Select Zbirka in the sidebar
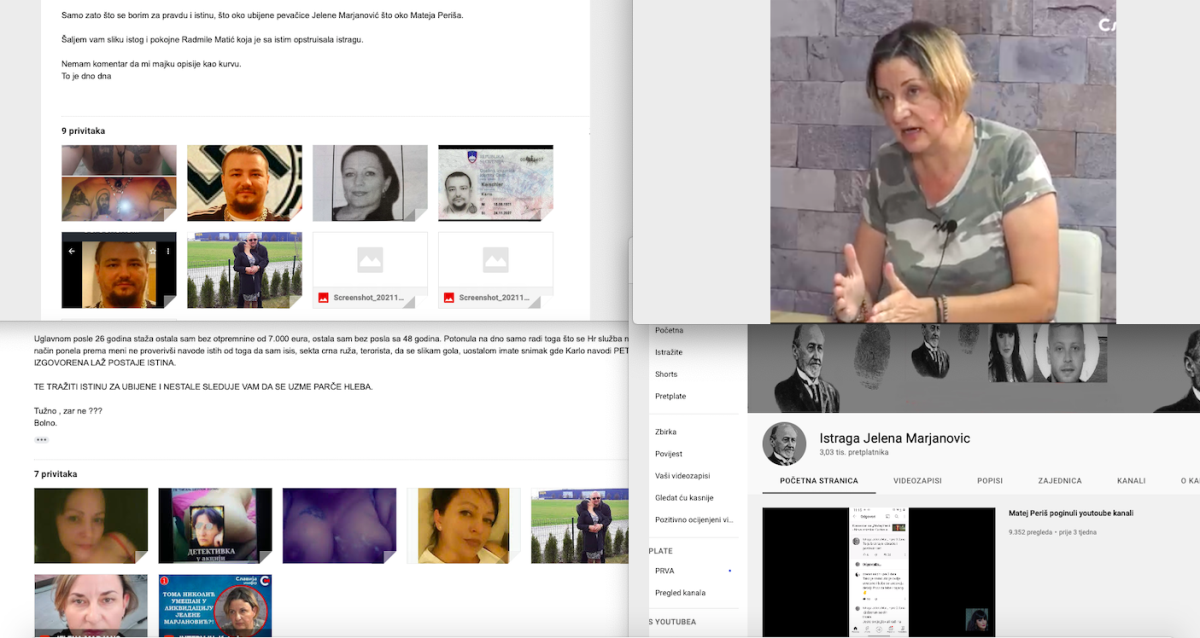Screen dimensions: 1200x638 click(x=666, y=432)
